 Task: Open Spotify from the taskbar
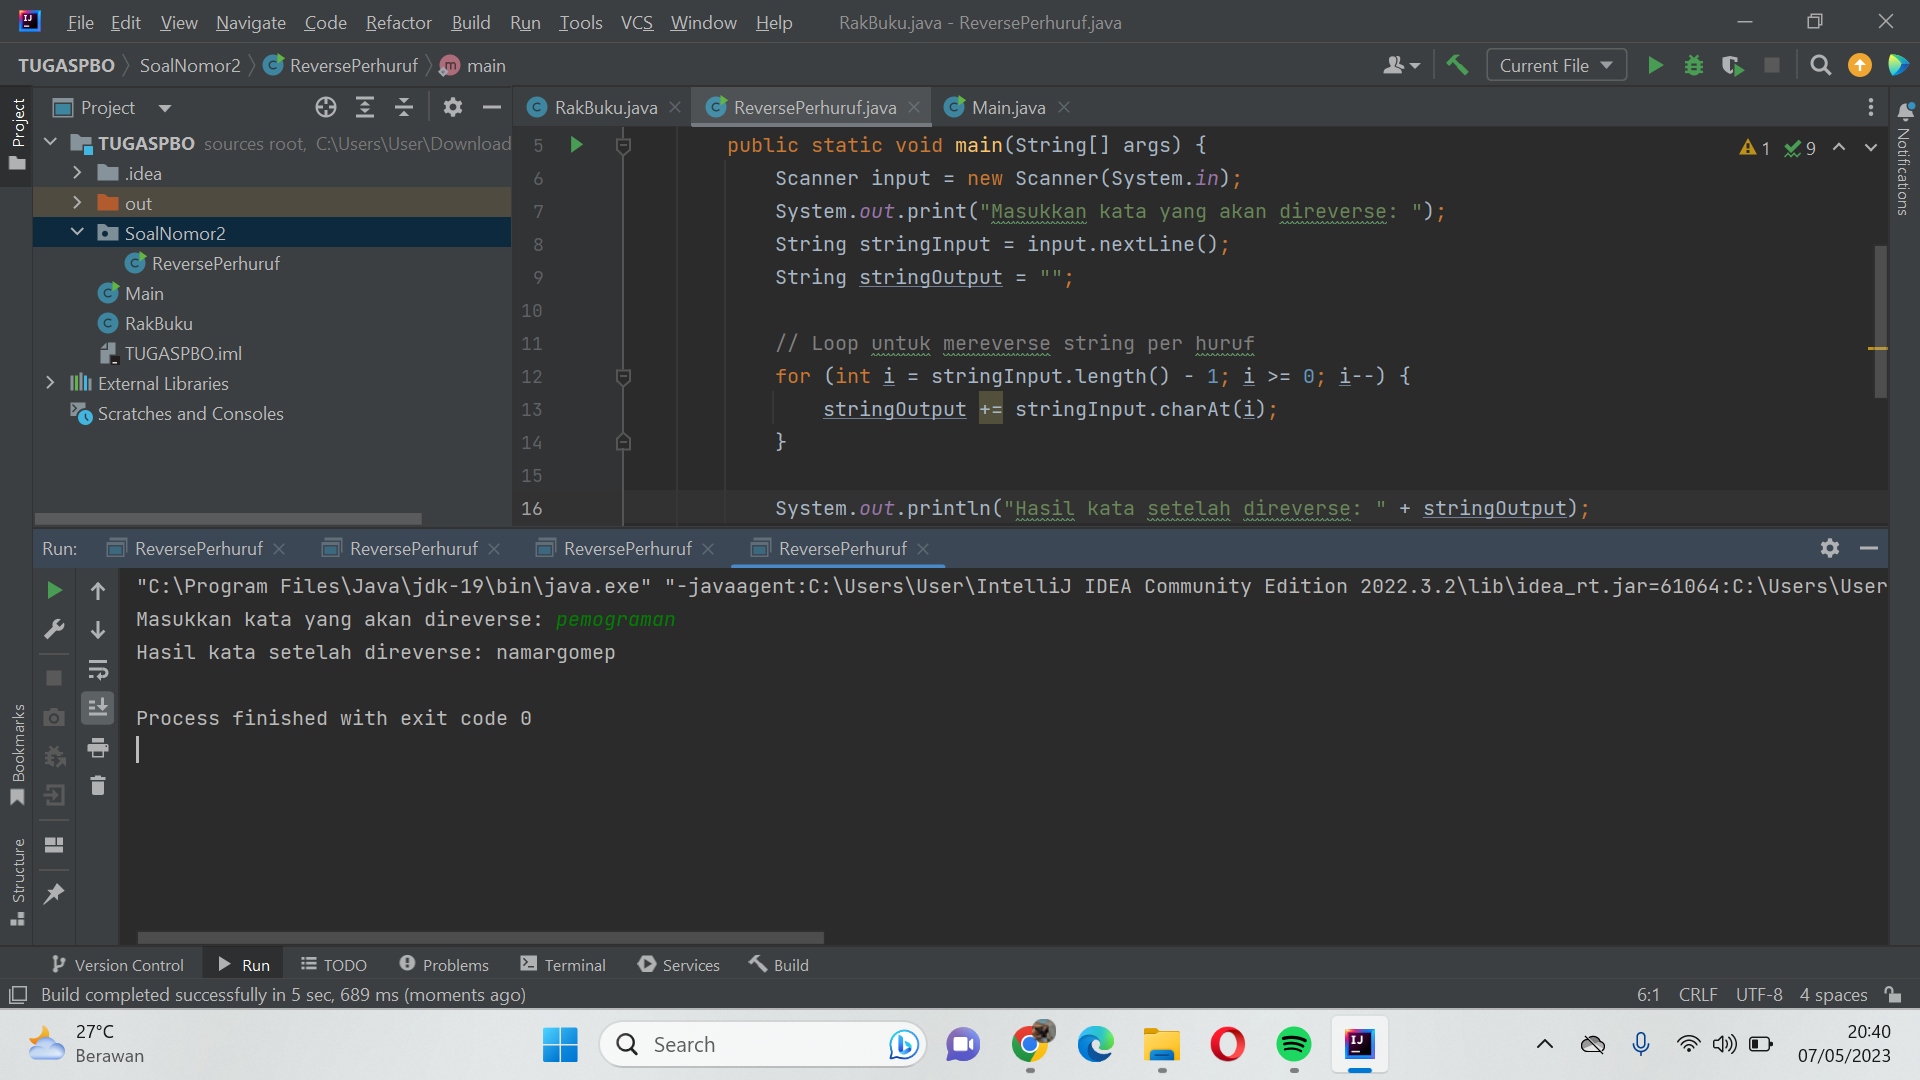pos(1293,1044)
